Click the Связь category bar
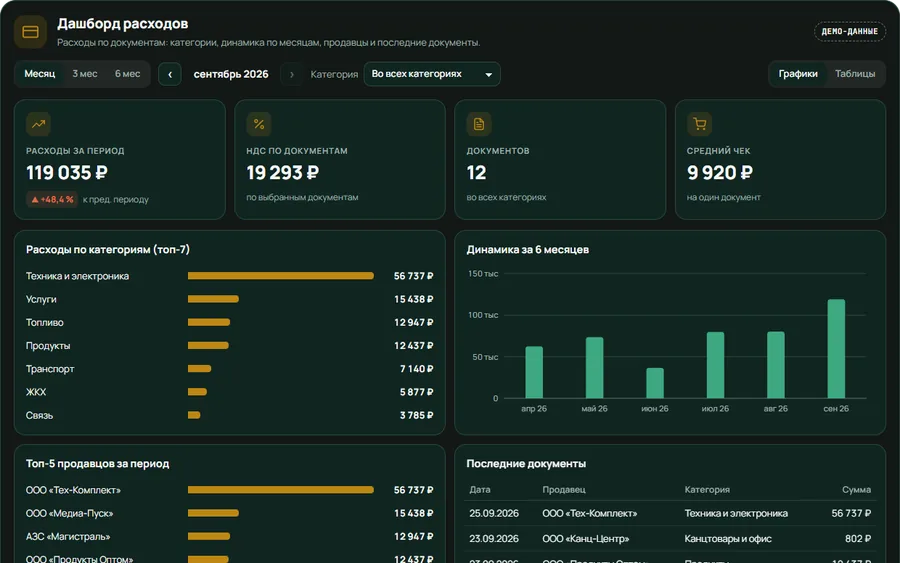900x563 pixels. click(194, 415)
